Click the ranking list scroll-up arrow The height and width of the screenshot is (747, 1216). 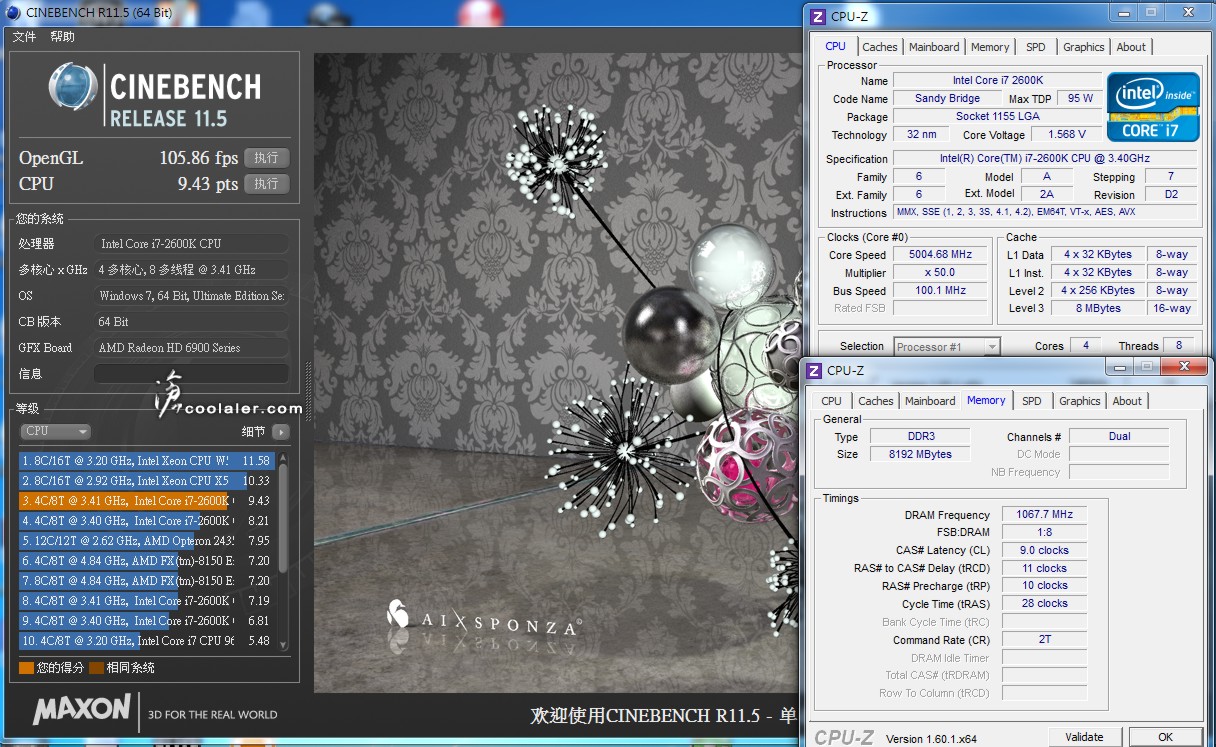284,458
